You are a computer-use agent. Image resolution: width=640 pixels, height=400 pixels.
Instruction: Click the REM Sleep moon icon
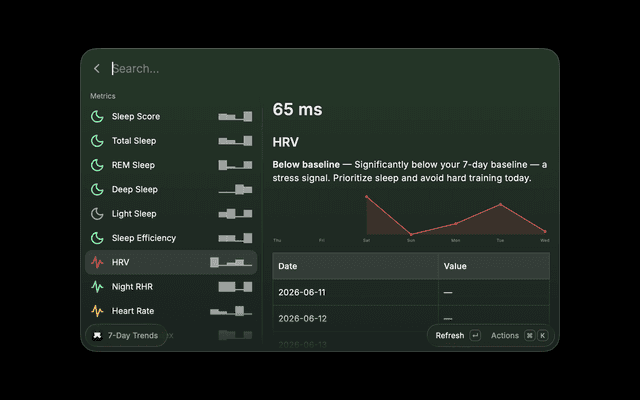(x=97, y=165)
